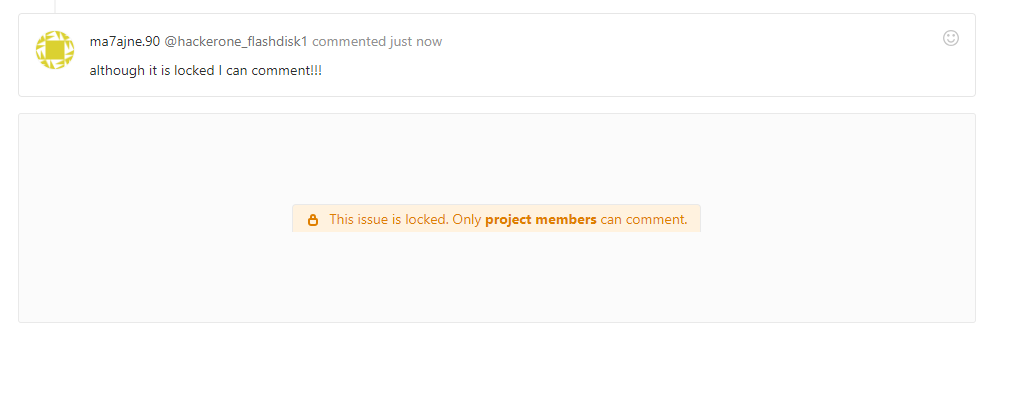
Task: Click the "This issue is locked." sentence
Action: [388, 219]
